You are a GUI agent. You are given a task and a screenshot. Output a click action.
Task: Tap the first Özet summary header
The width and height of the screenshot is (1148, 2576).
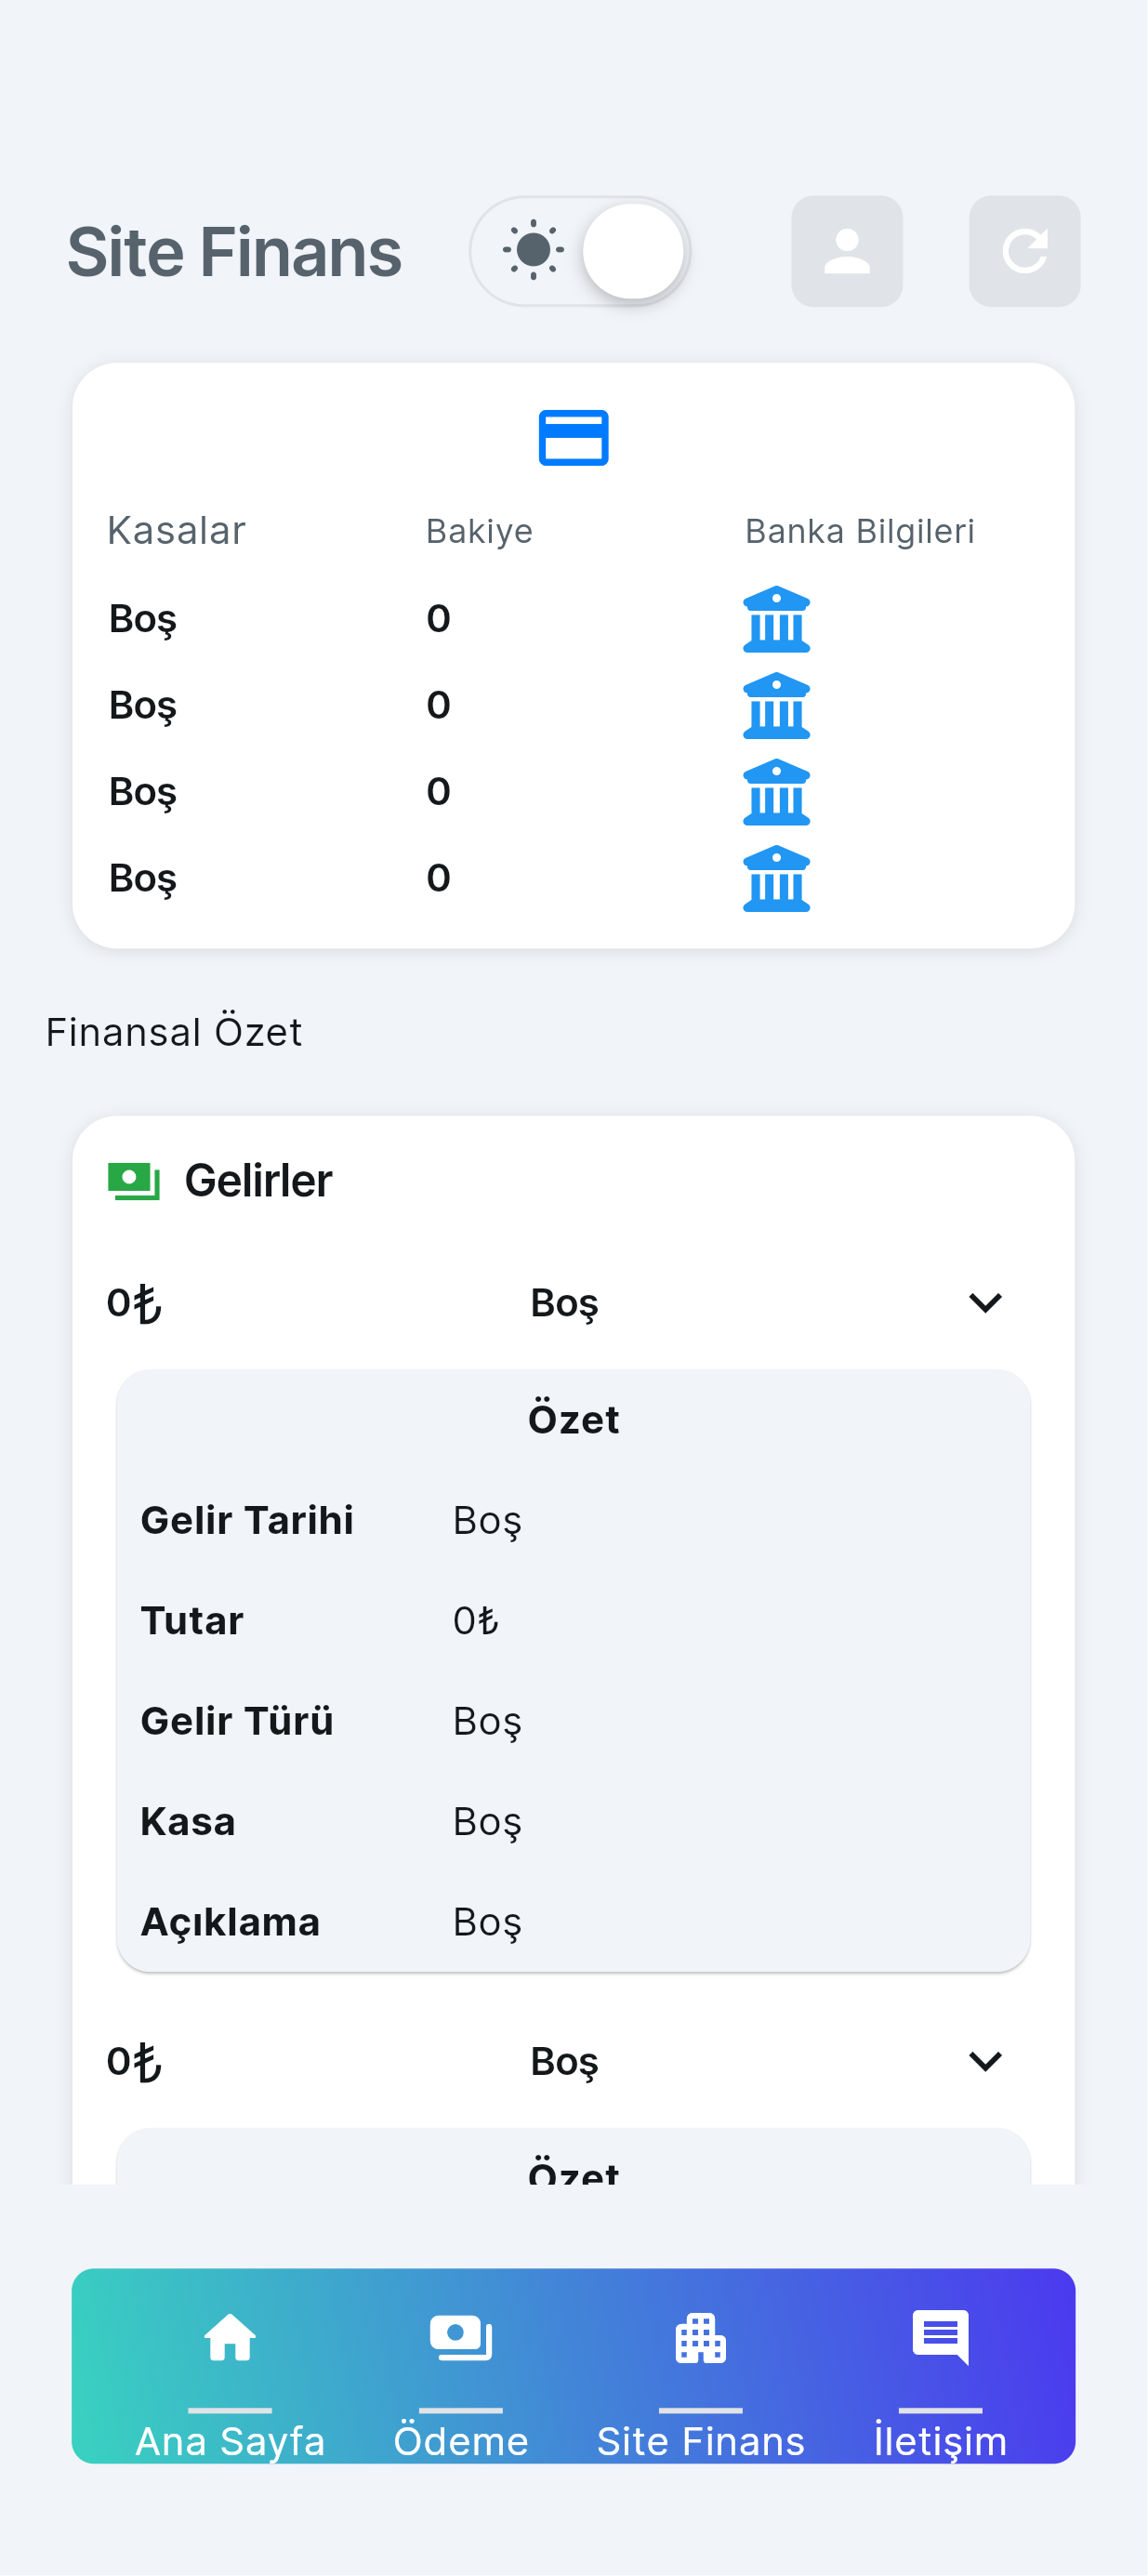pyautogui.click(x=573, y=1420)
